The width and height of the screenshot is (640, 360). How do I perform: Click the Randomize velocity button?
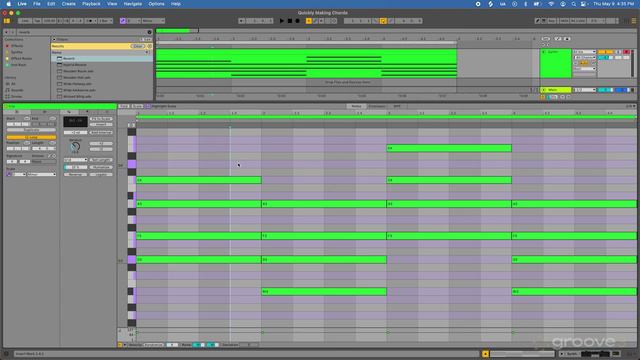click(153, 345)
